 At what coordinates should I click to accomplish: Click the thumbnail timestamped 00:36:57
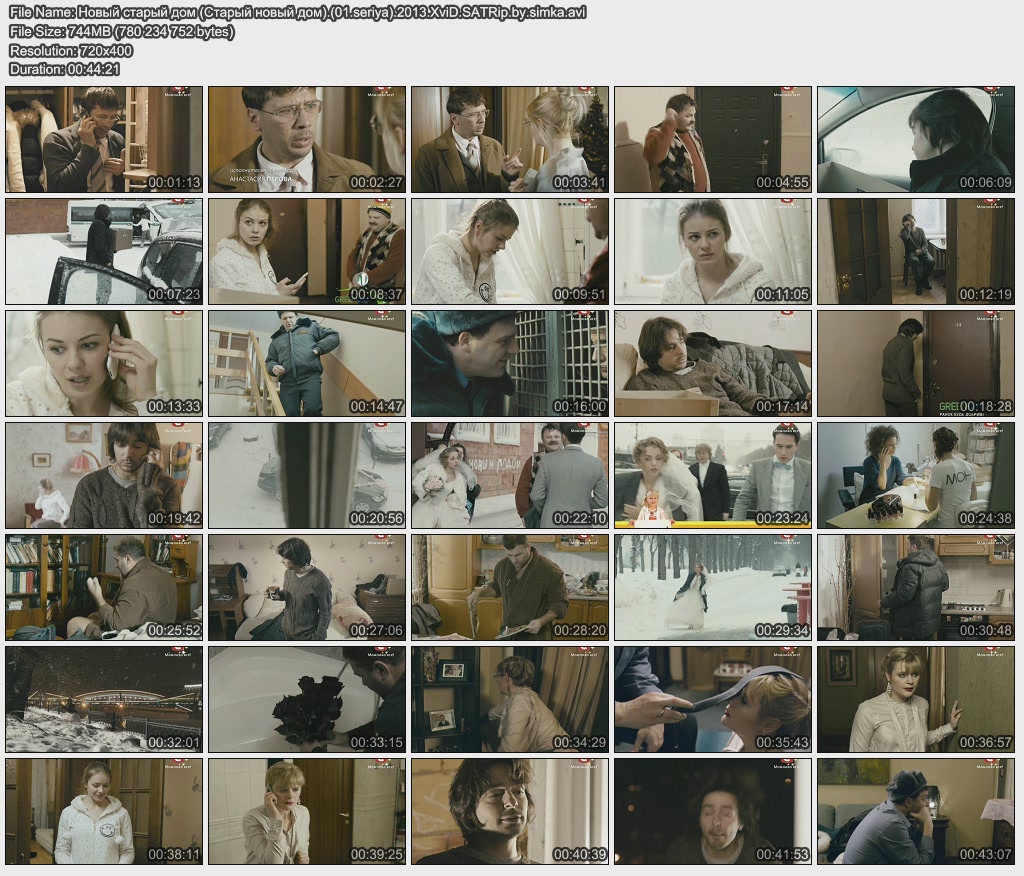pos(915,699)
